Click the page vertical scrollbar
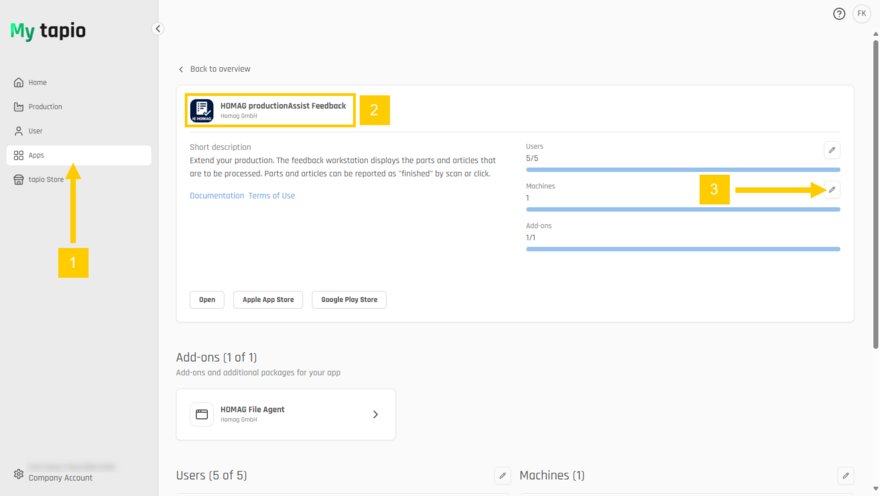The height and width of the screenshot is (496, 880). coord(876,194)
